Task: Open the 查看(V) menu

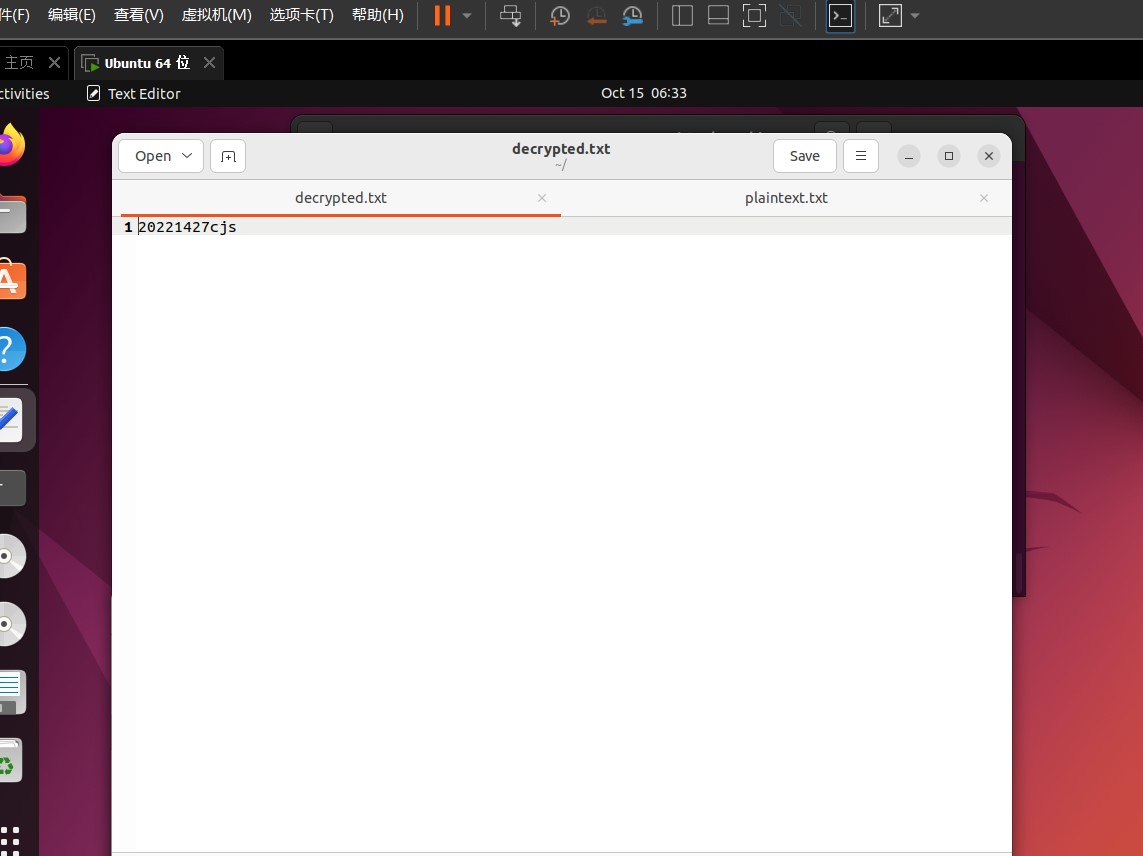Action: coord(139,15)
